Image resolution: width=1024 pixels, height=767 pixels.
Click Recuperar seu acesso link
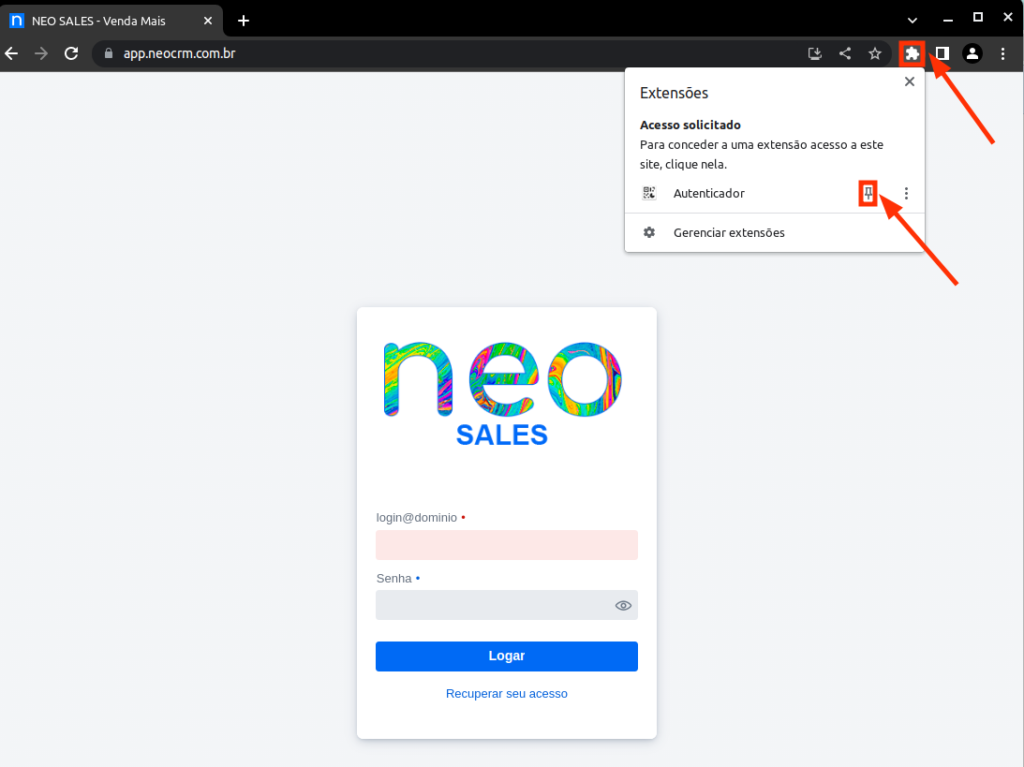[506, 693]
